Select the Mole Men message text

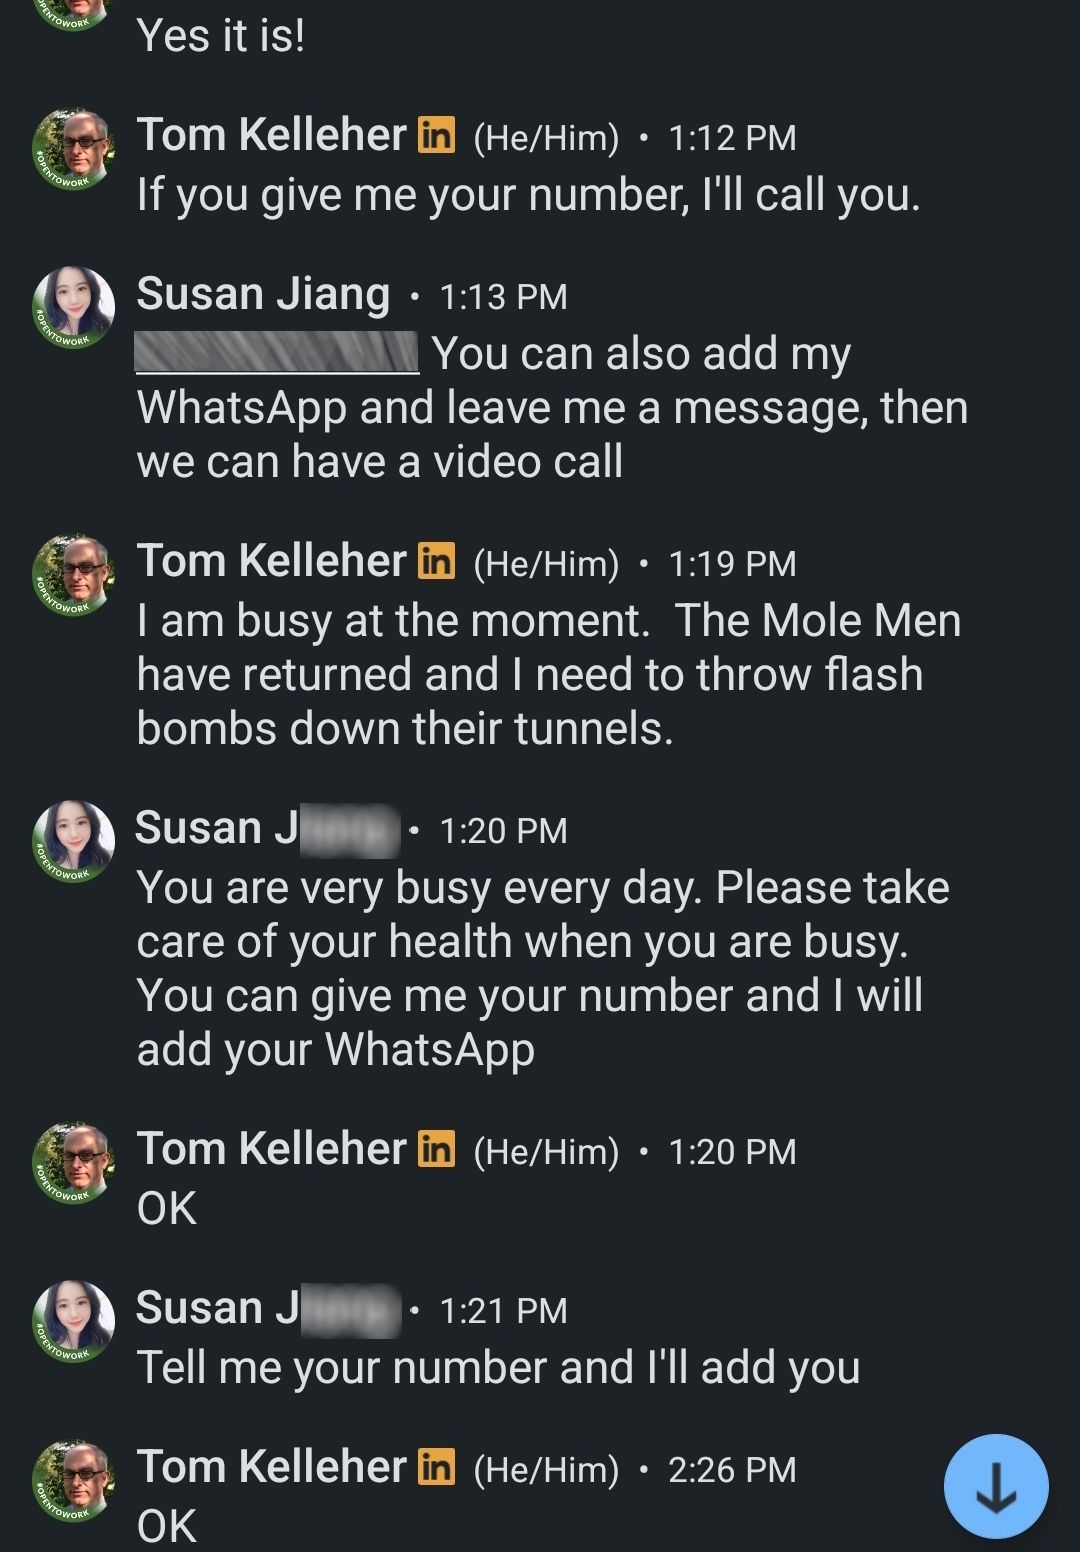pos(549,675)
